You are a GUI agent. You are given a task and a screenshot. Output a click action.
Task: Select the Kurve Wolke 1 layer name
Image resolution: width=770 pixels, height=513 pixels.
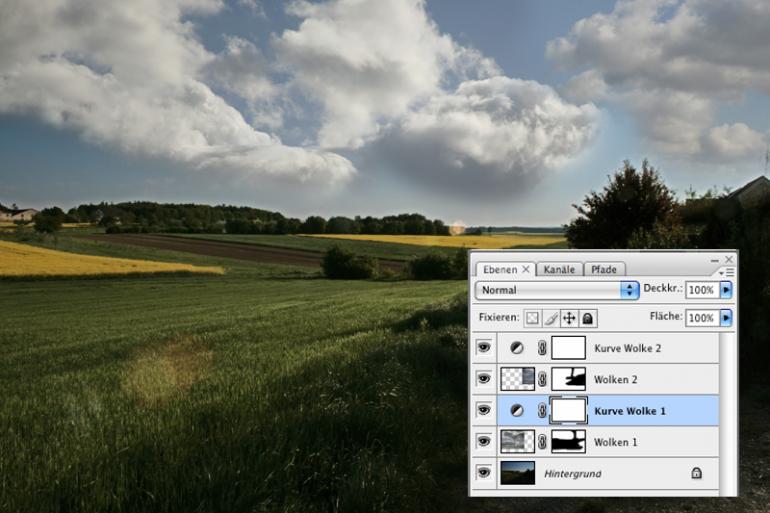pos(630,411)
